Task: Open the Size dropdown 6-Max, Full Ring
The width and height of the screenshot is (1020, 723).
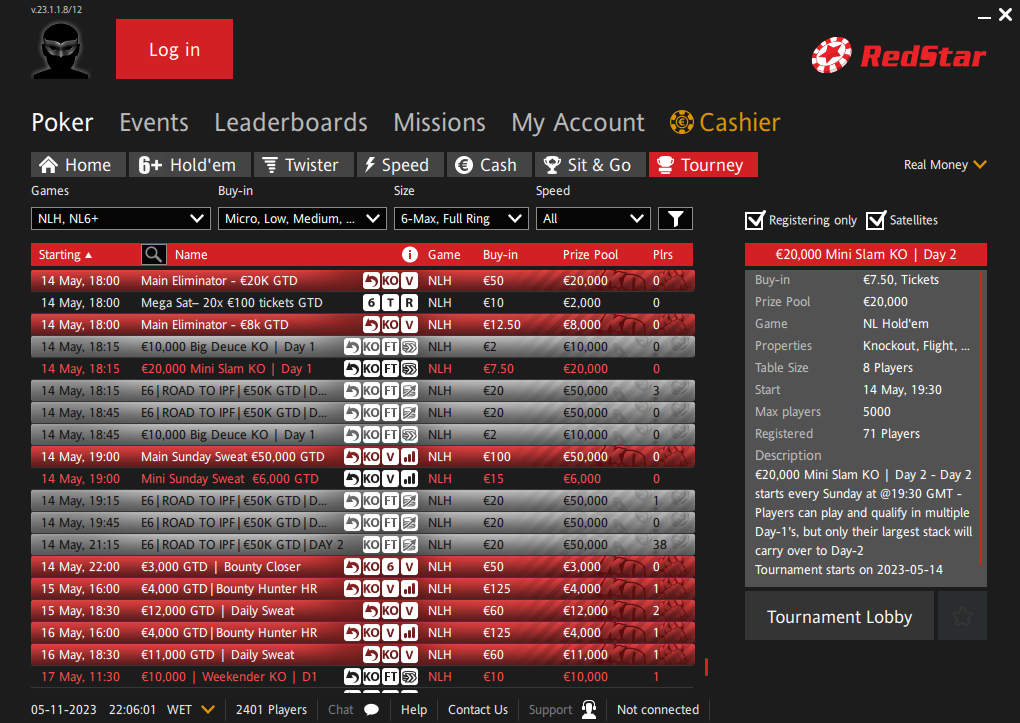Action: coord(461,219)
